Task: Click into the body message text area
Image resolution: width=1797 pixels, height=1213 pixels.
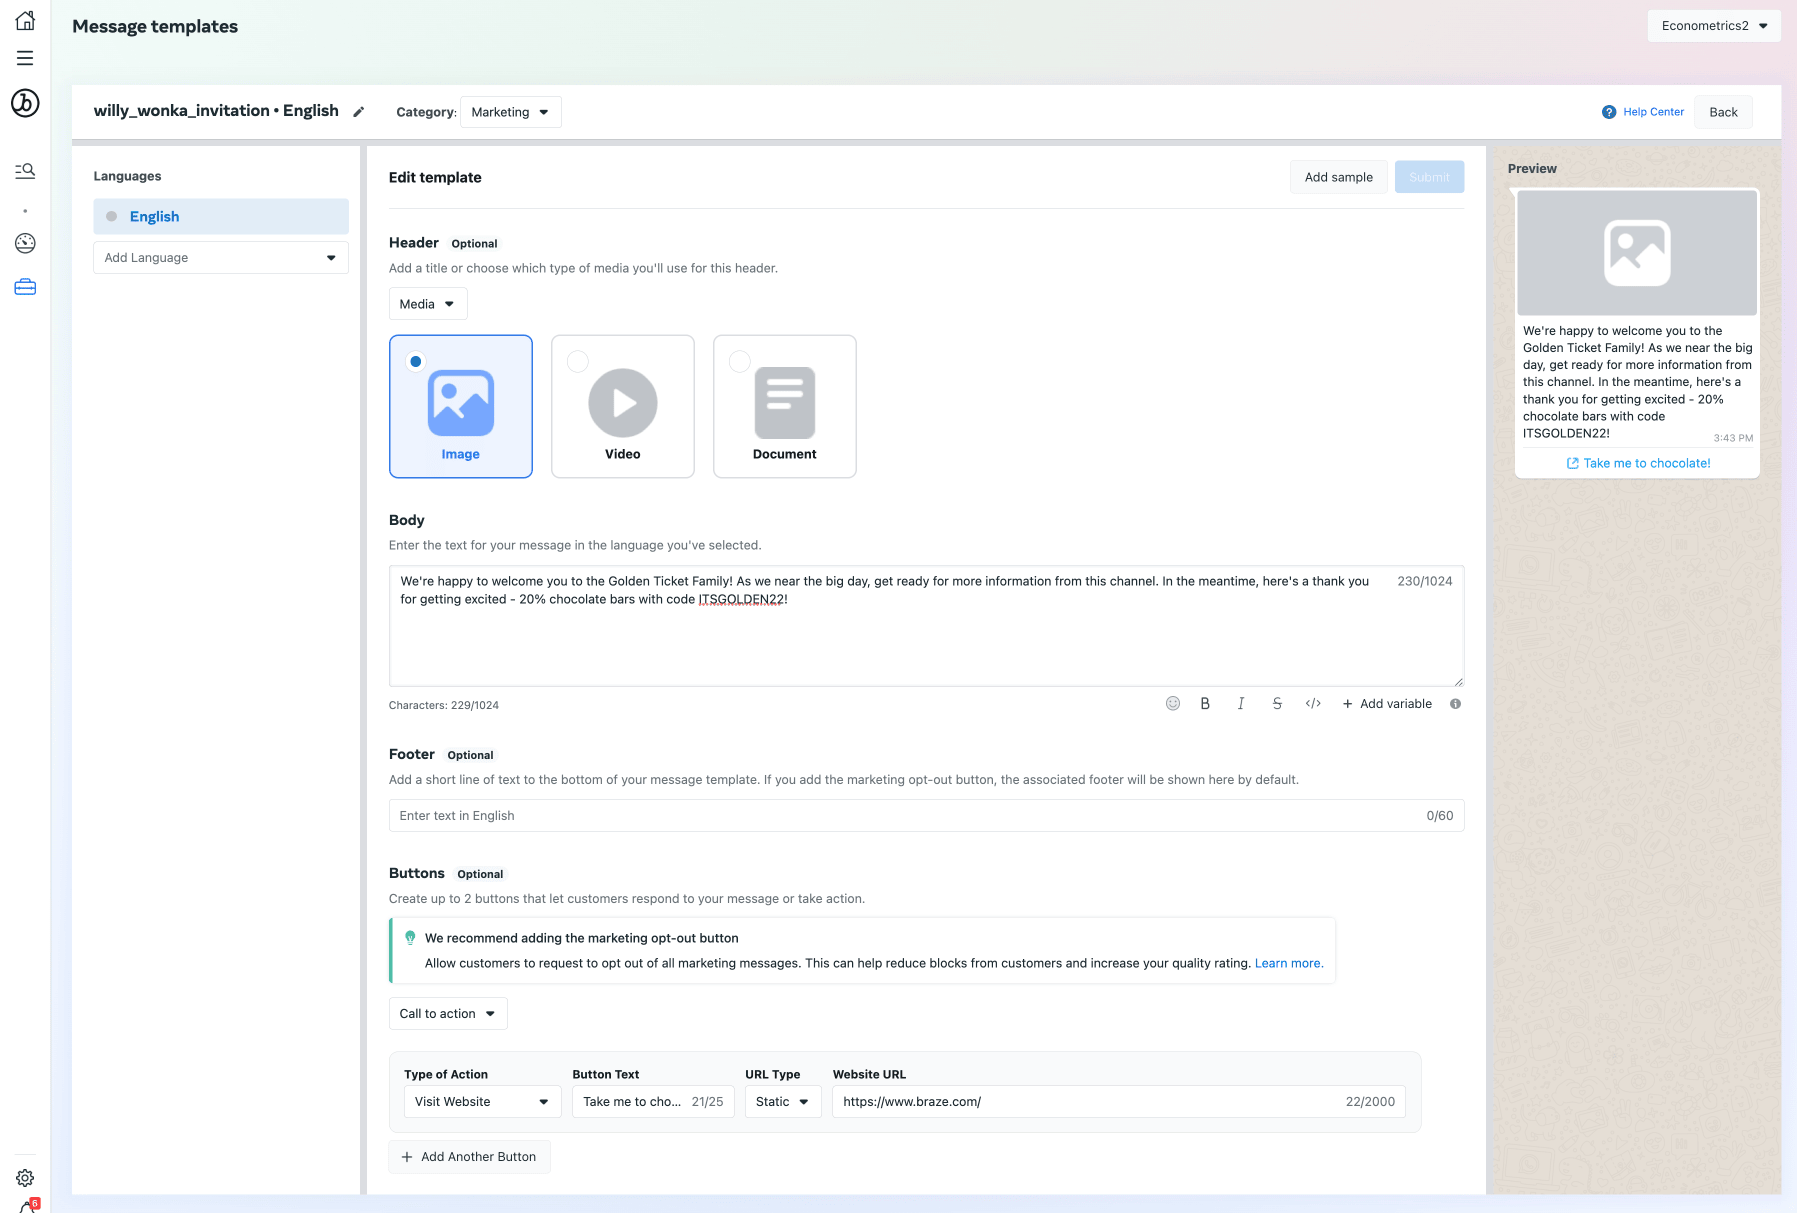Action: 926,626
